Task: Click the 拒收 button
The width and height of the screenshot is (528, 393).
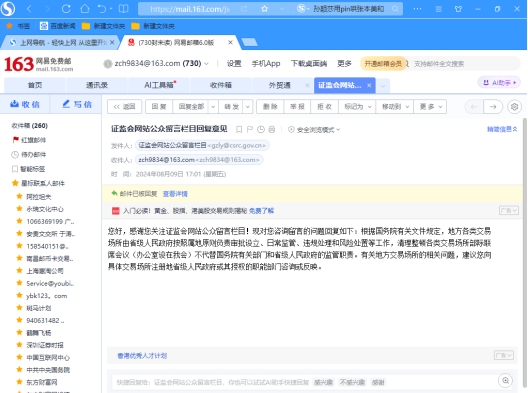Action: pyautogui.click(x=325, y=107)
